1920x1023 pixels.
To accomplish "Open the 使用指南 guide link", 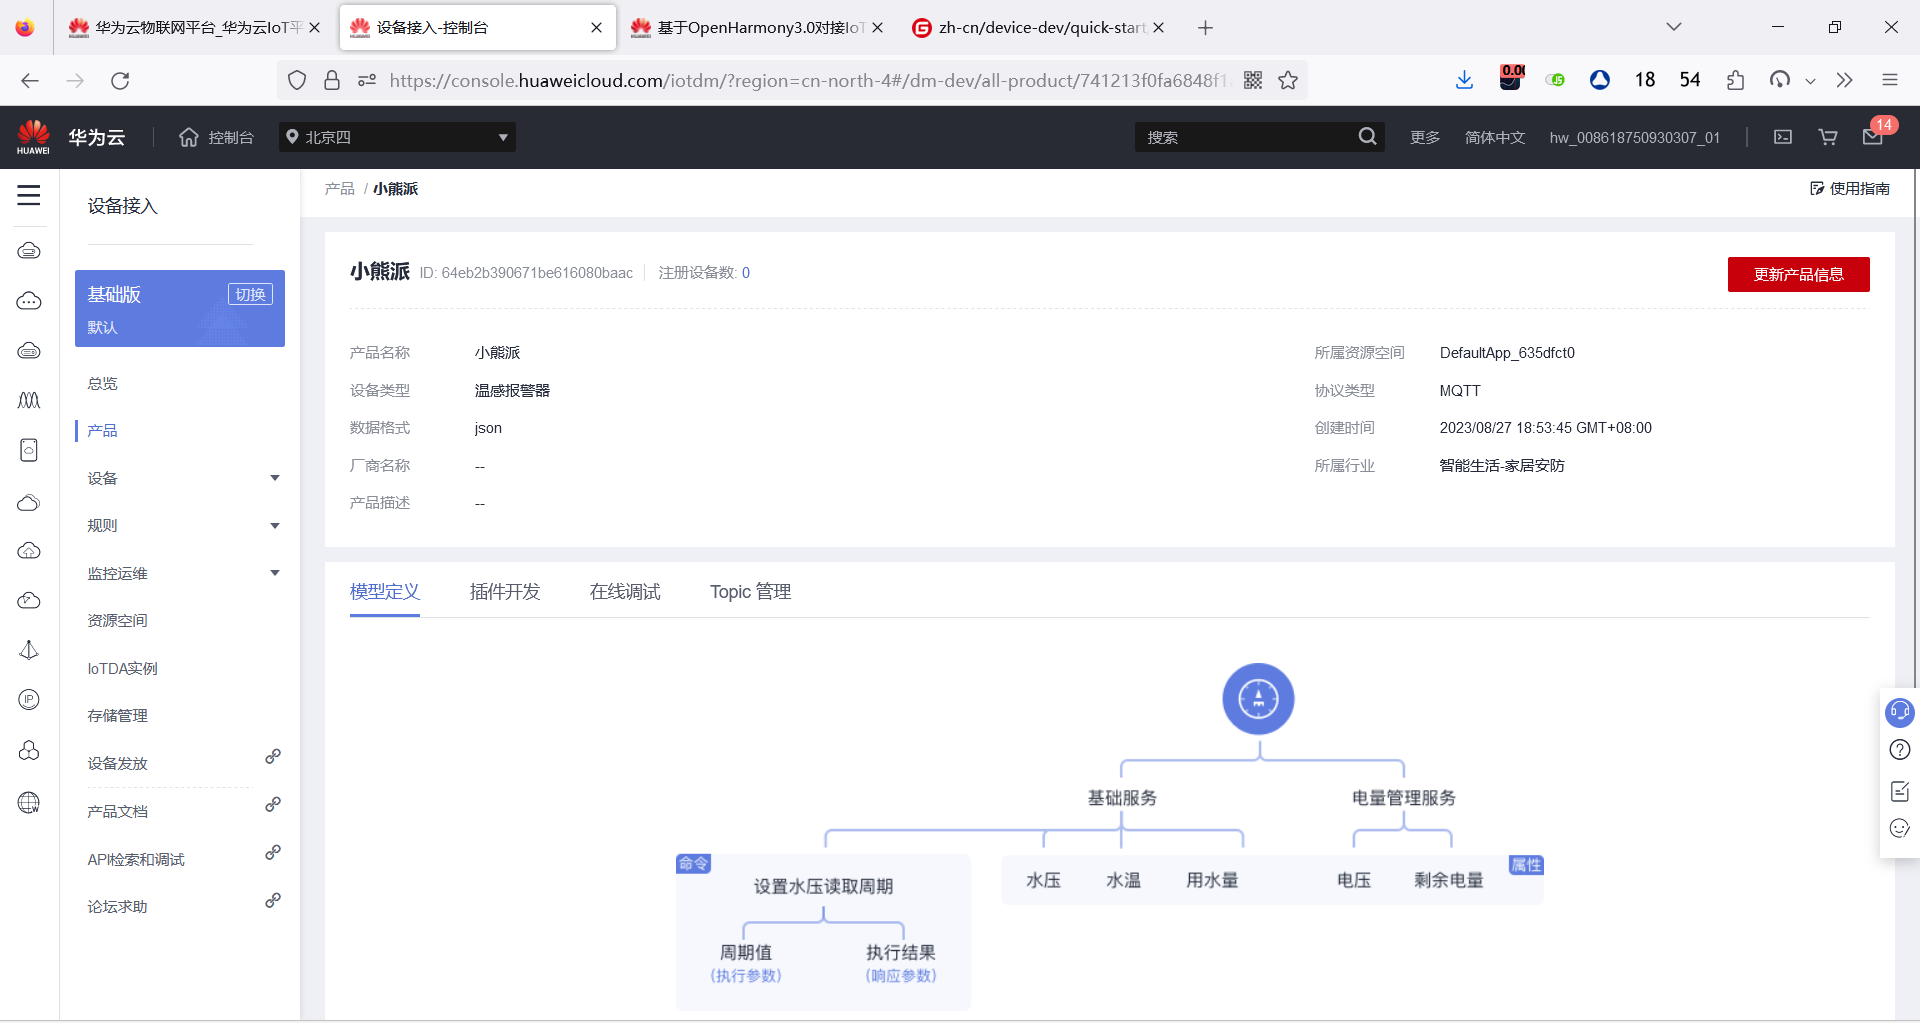I will (x=1851, y=188).
